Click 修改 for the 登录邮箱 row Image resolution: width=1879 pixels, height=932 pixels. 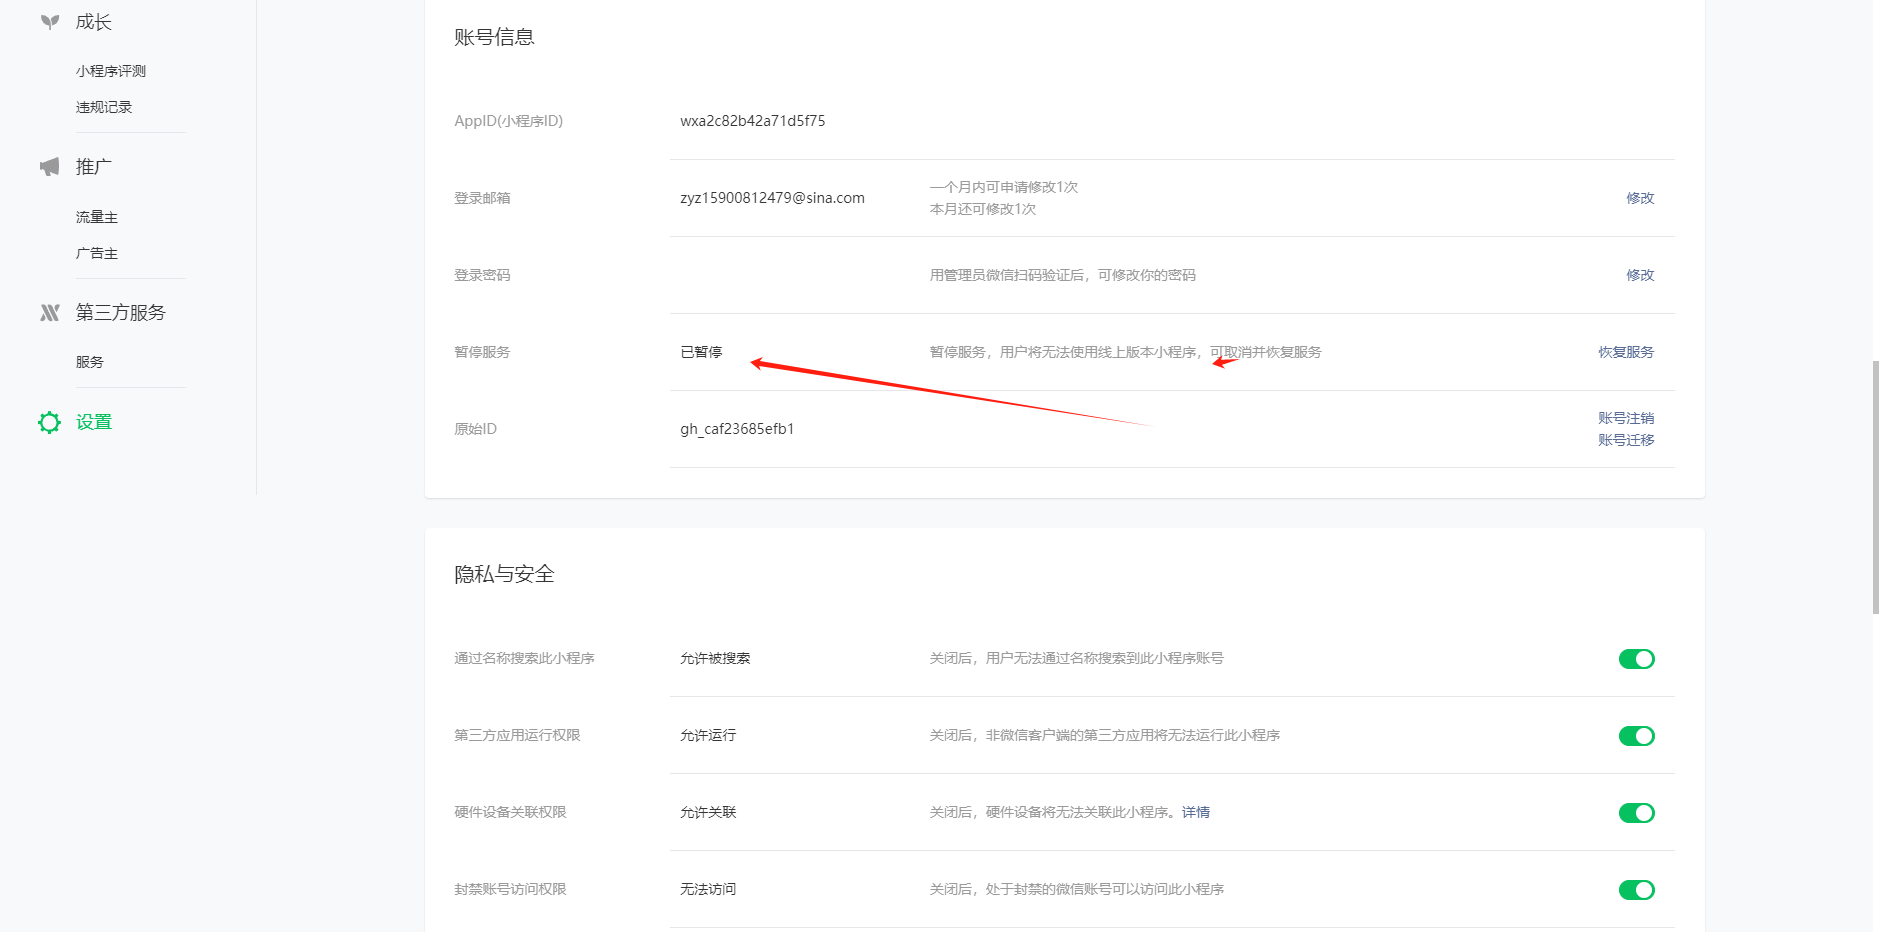tap(1640, 198)
